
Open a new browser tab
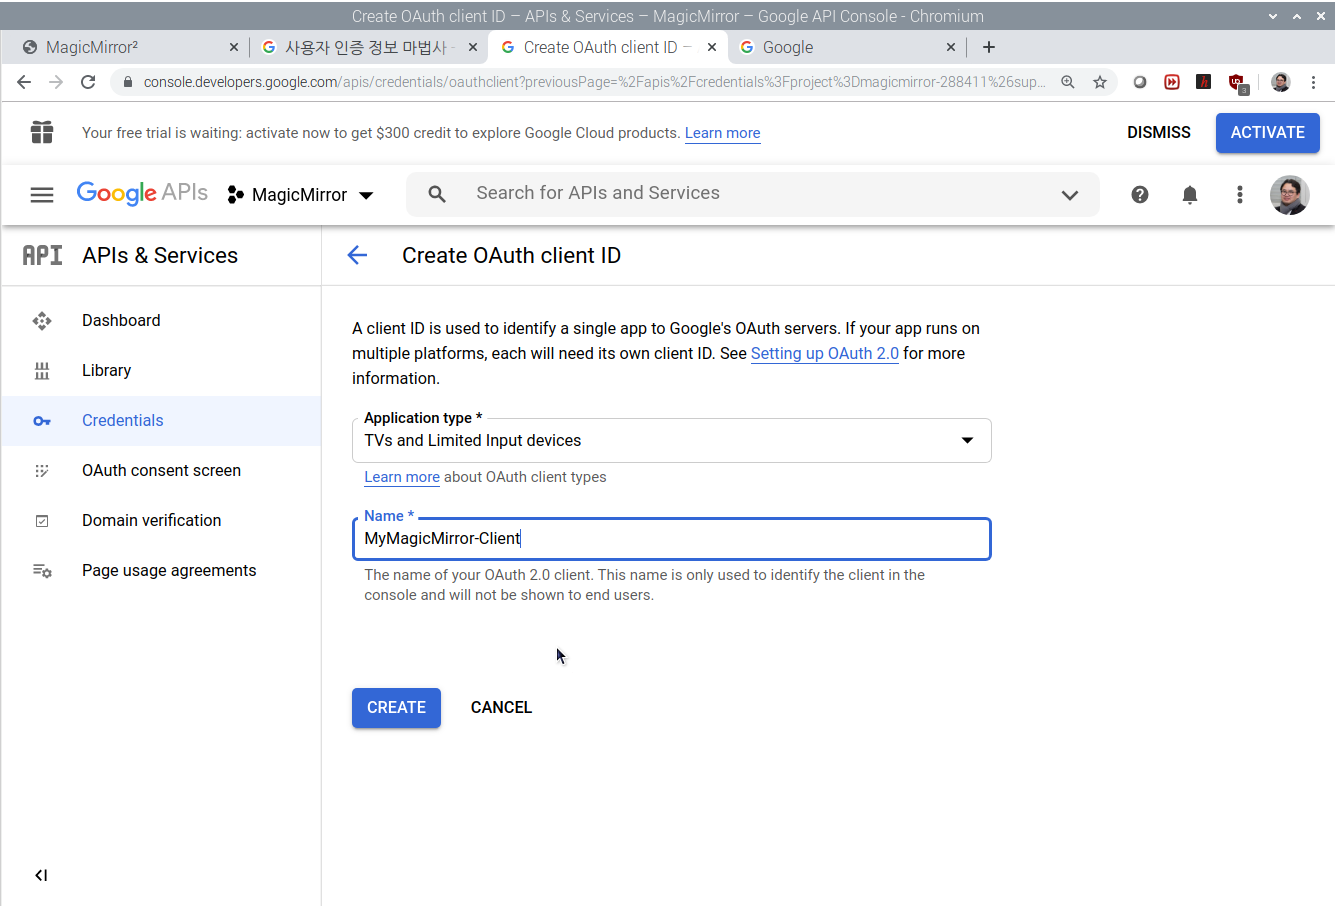[989, 47]
